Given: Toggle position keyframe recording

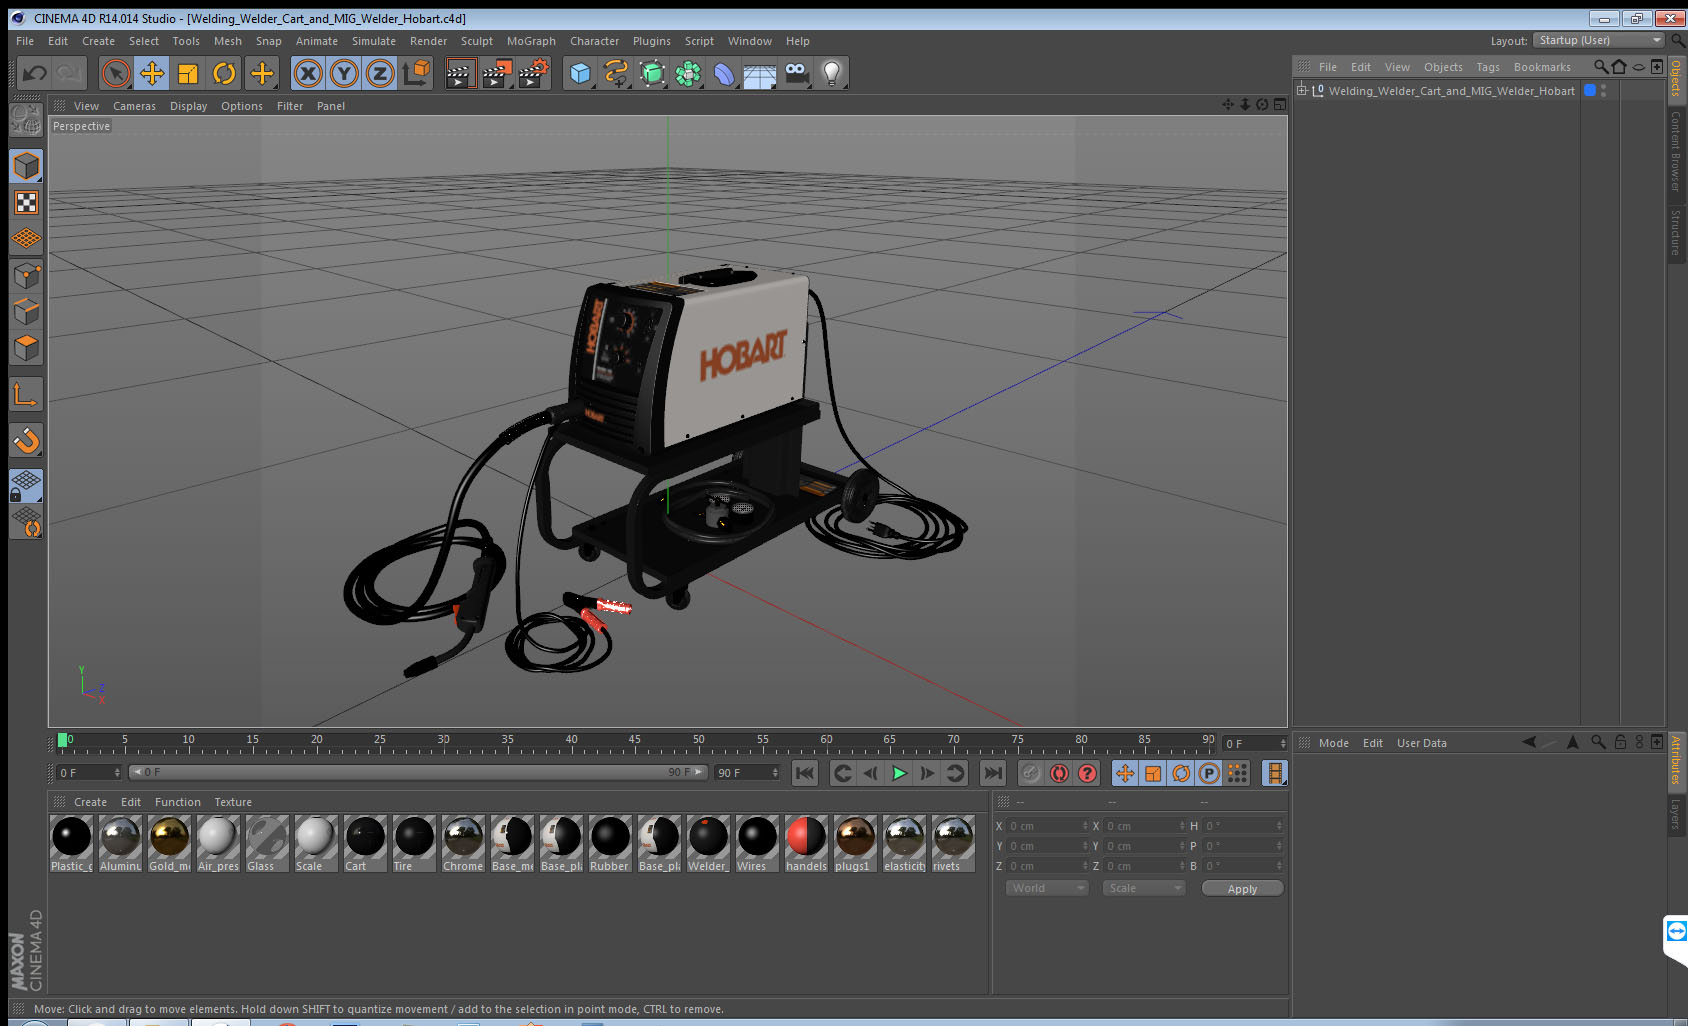Looking at the screenshot, I should 1125,773.
